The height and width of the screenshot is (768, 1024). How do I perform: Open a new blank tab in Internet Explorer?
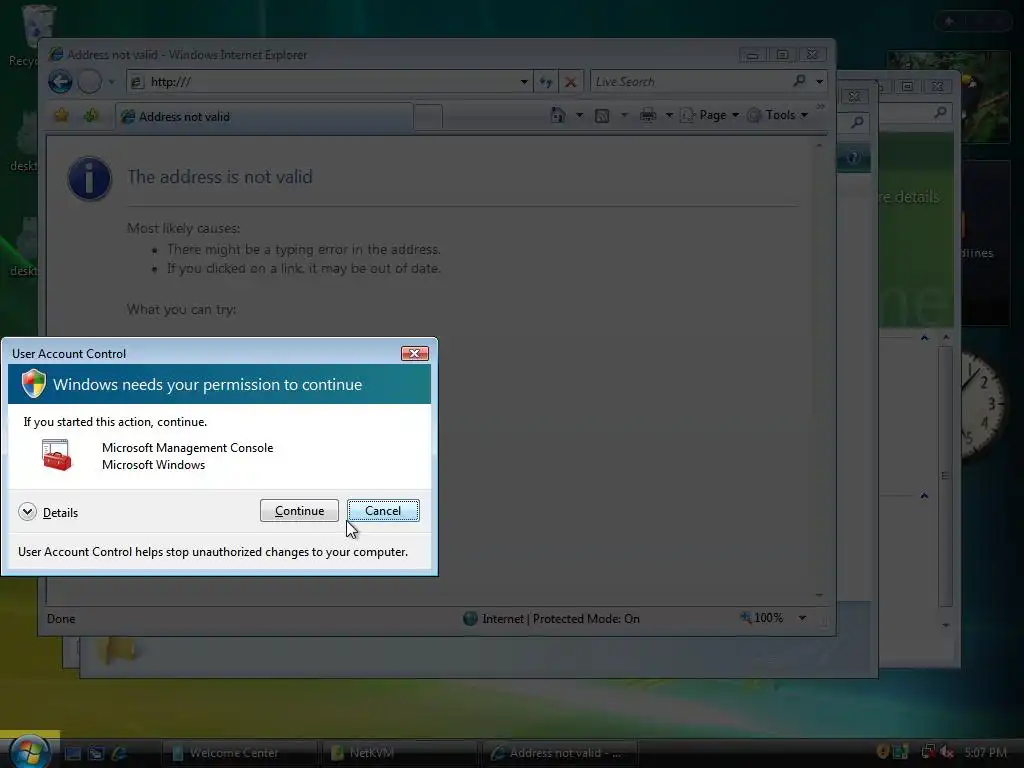(428, 117)
